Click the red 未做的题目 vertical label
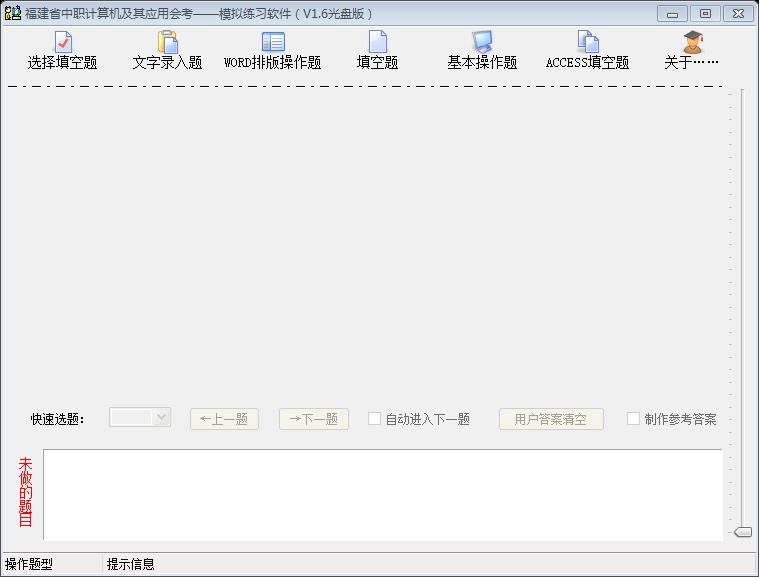This screenshot has width=759, height=577. (25, 492)
